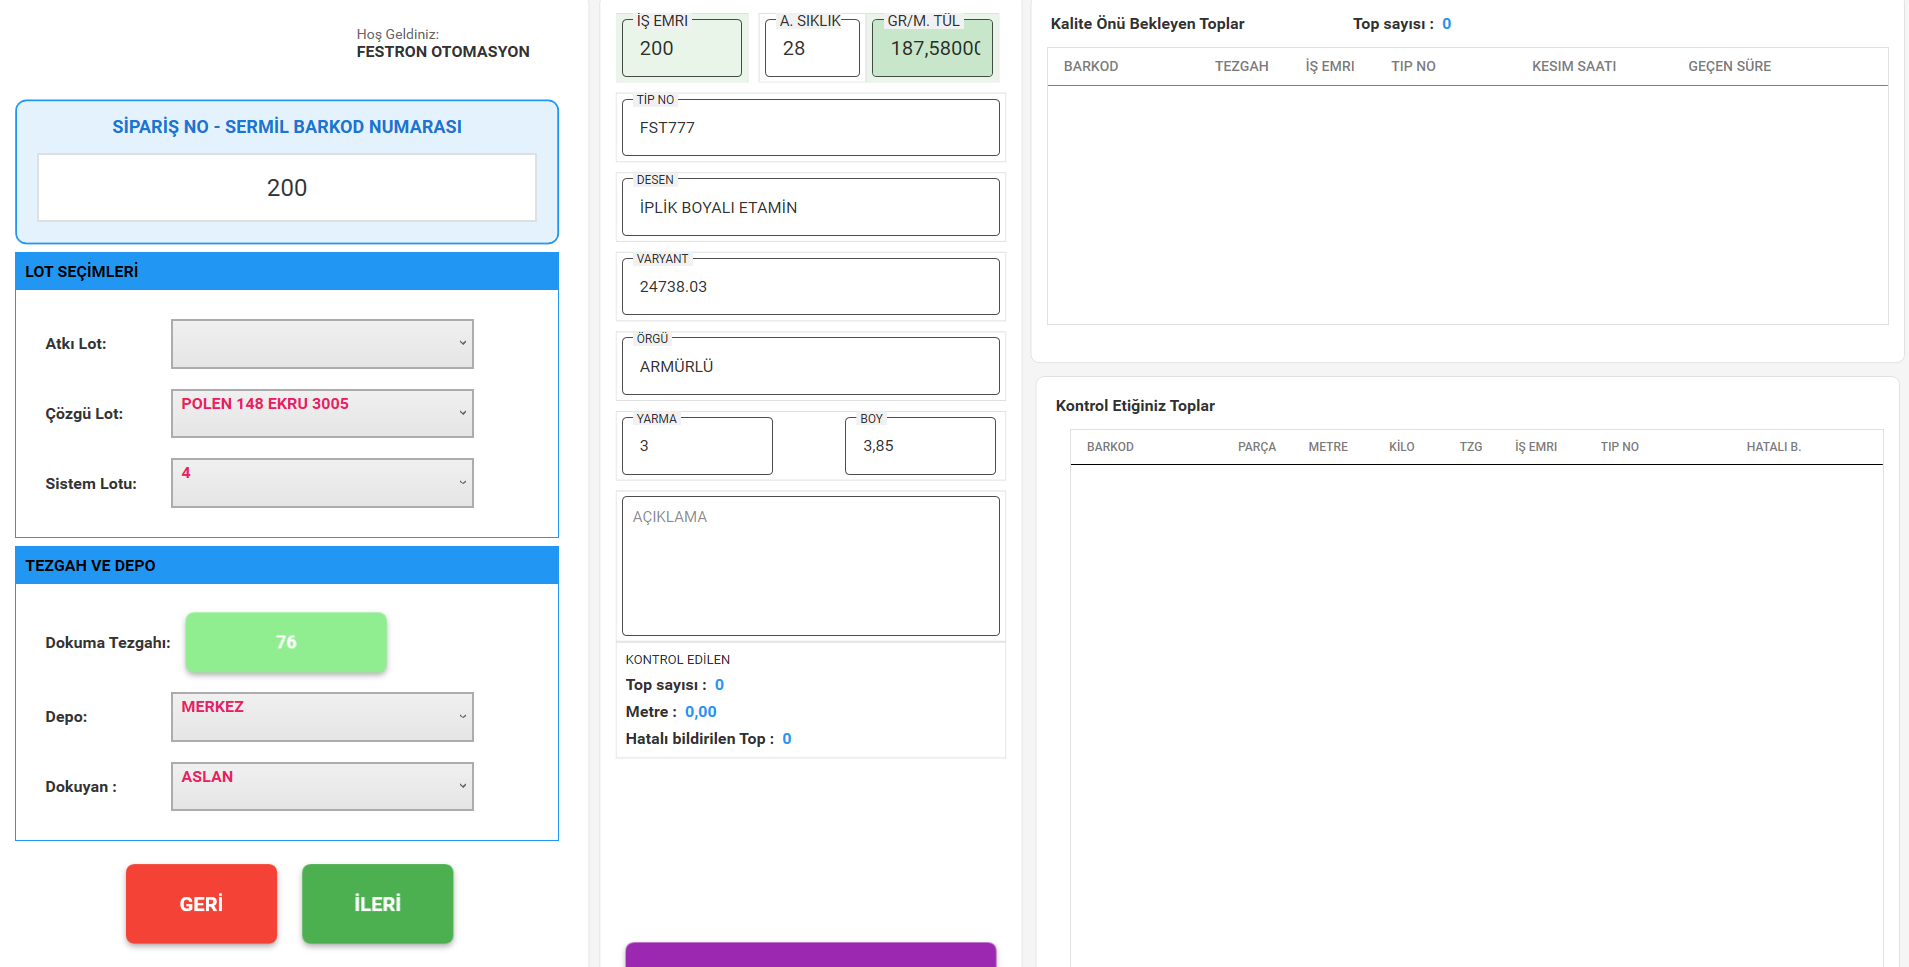Select the GR/M. TÜL field
Viewport: 1909px width, 967px height.
point(932,49)
